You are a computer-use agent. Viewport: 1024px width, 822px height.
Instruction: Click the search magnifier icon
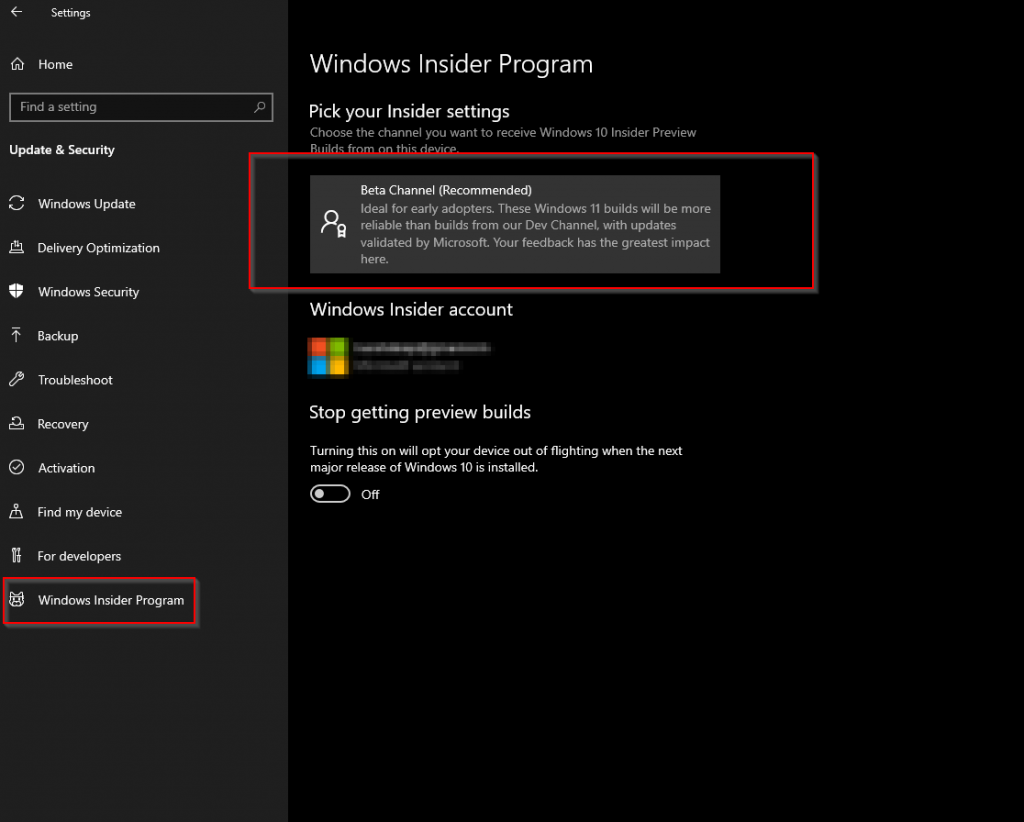coord(259,106)
